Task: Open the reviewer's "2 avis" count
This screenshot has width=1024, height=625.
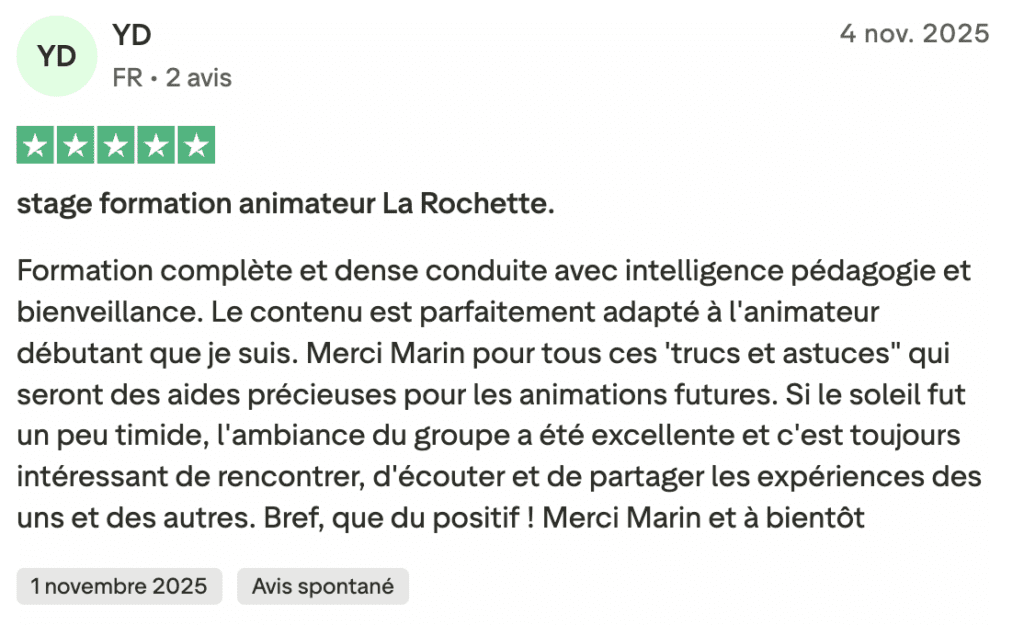Action: click(198, 78)
